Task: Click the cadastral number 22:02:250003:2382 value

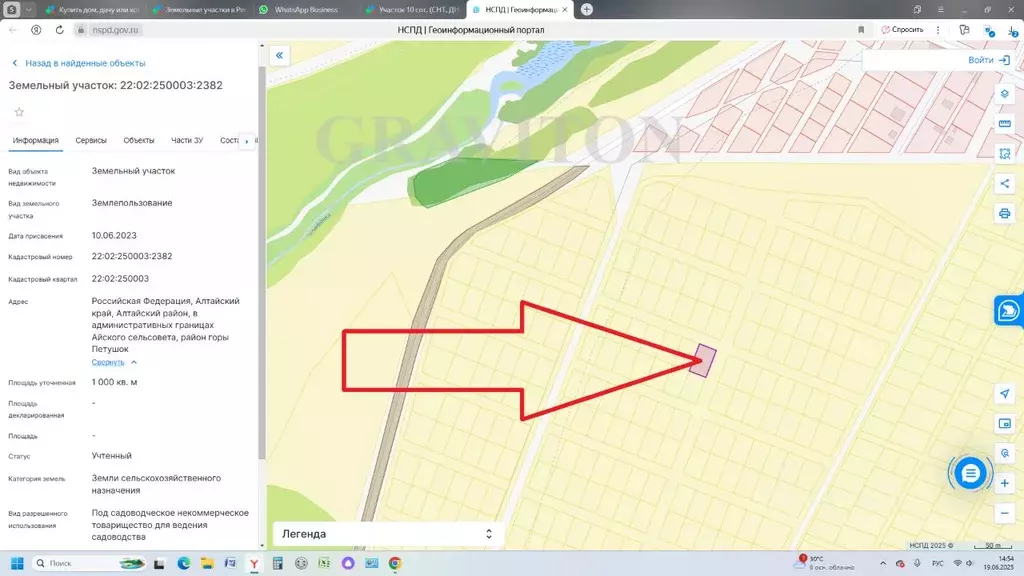Action: click(x=132, y=257)
